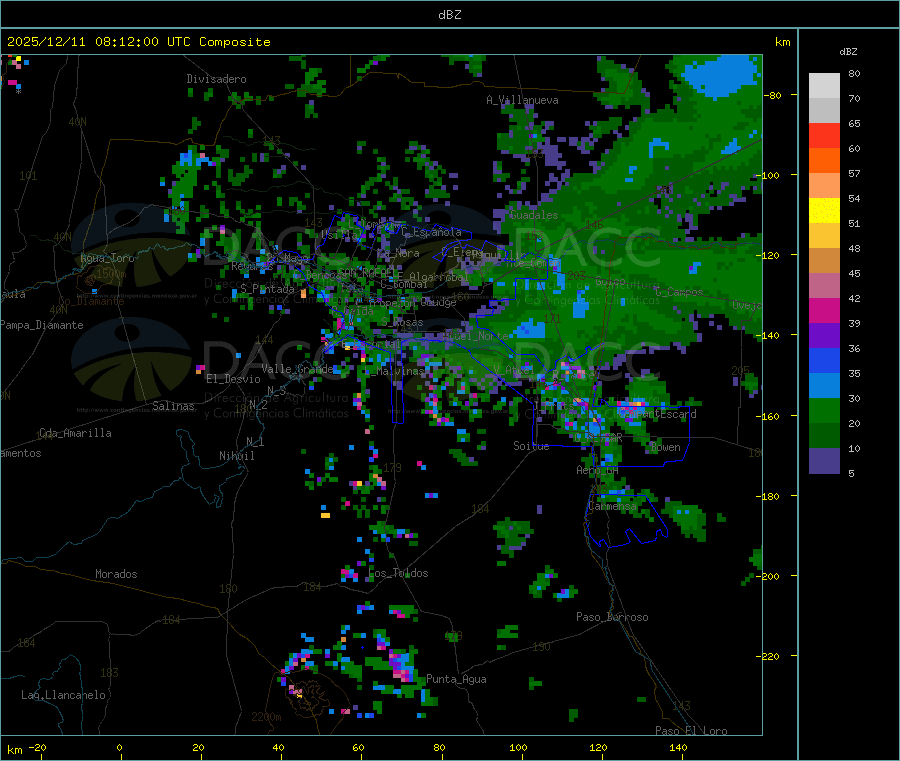Screen dimensions: 900x761
Task: Click the blue 30 dBZ echo in top-right corner
Action: (x=721, y=75)
